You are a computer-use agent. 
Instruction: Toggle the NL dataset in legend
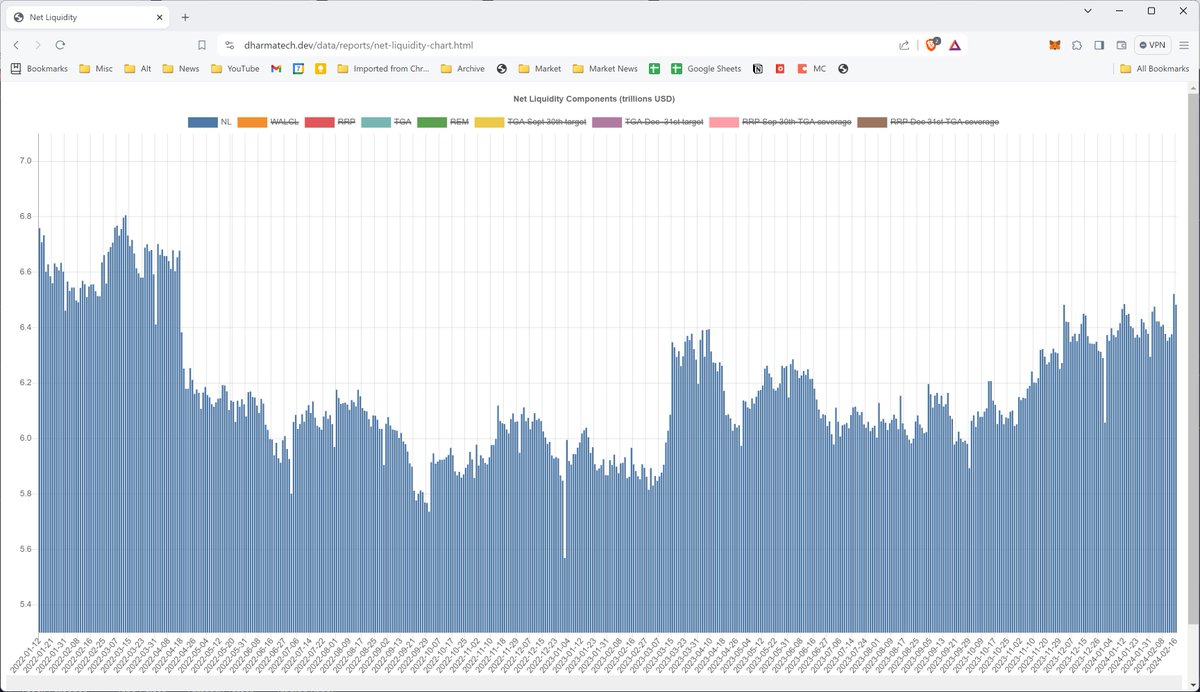point(210,122)
